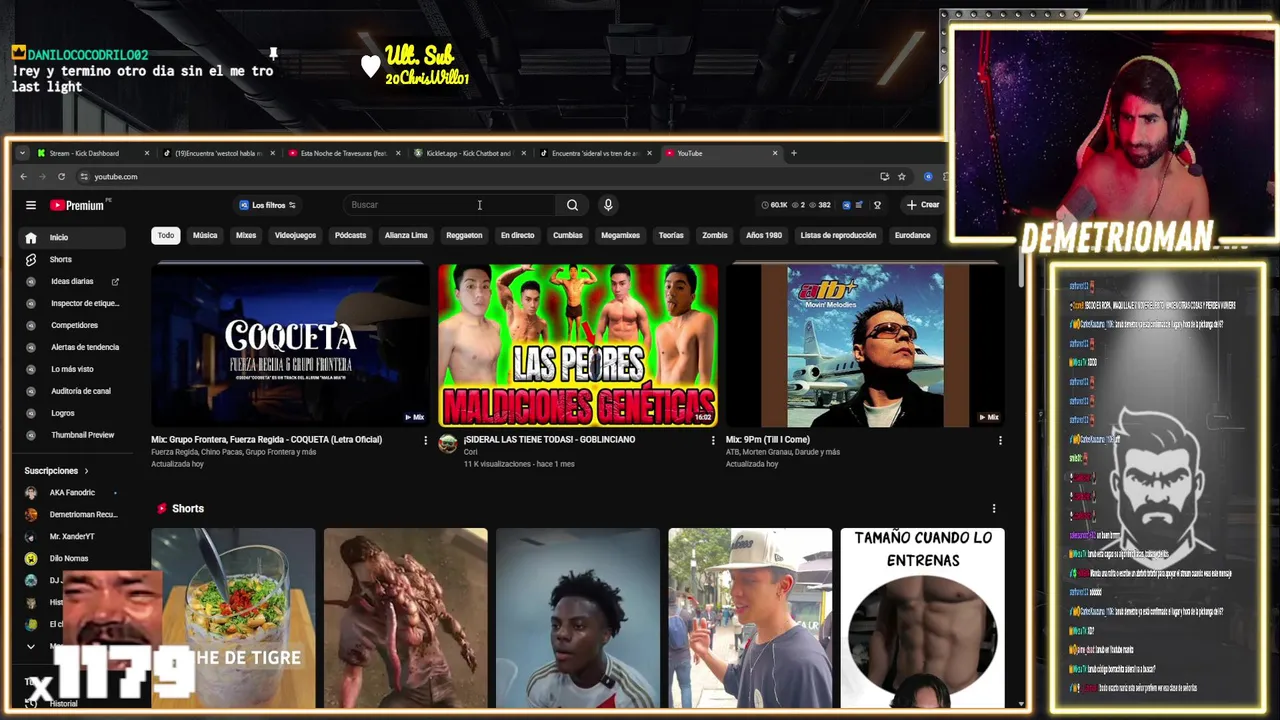Open the Tamaño cuando lo entrenas short
Image resolution: width=1280 pixels, height=720 pixels.
922,618
